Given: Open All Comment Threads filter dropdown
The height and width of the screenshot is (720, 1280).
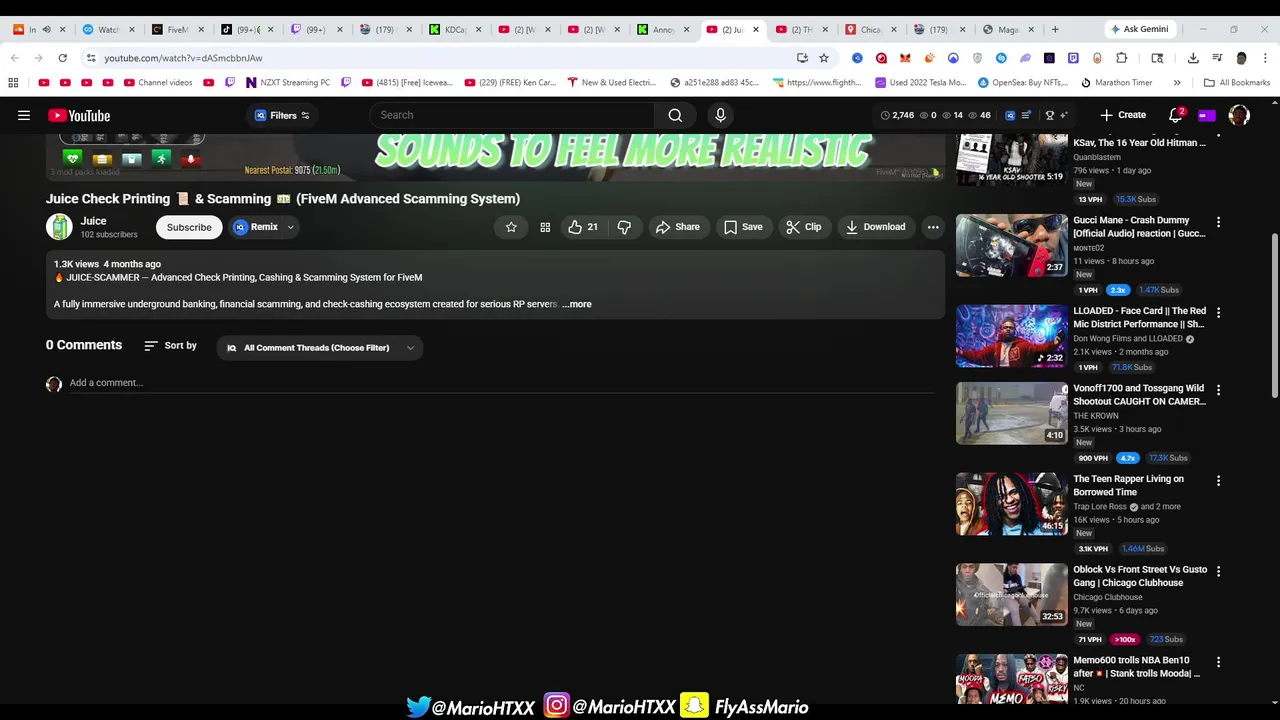Looking at the screenshot, I should pyautogui.click(x=320, y=348).
